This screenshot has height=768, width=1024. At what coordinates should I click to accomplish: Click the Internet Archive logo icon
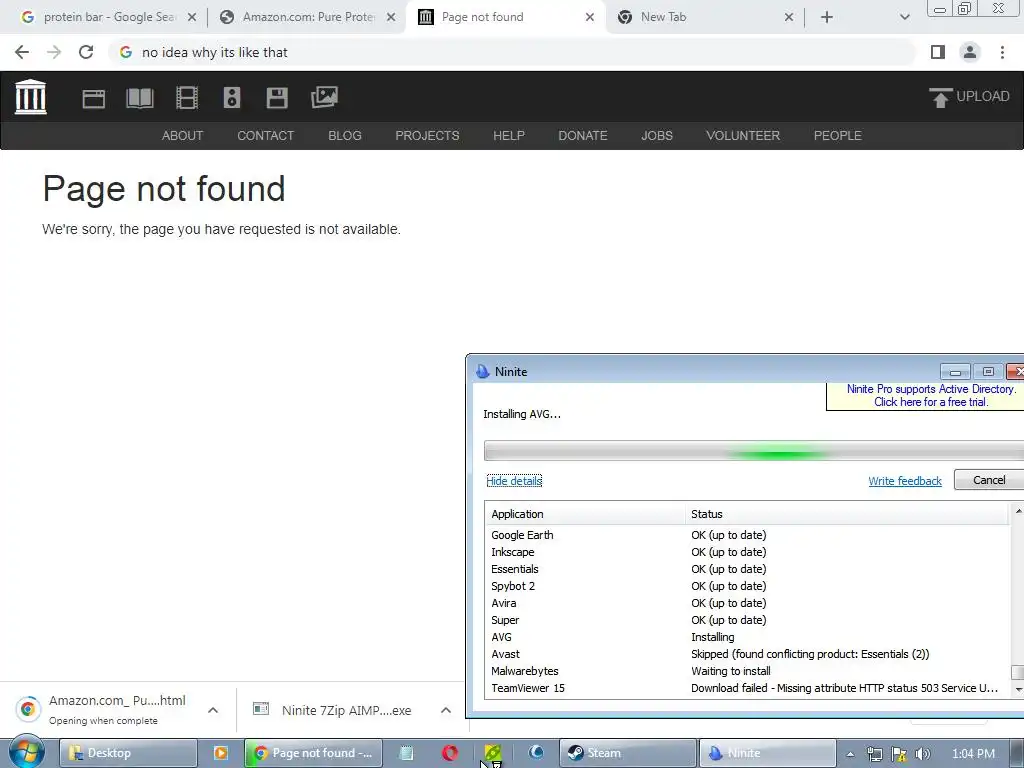31,97
